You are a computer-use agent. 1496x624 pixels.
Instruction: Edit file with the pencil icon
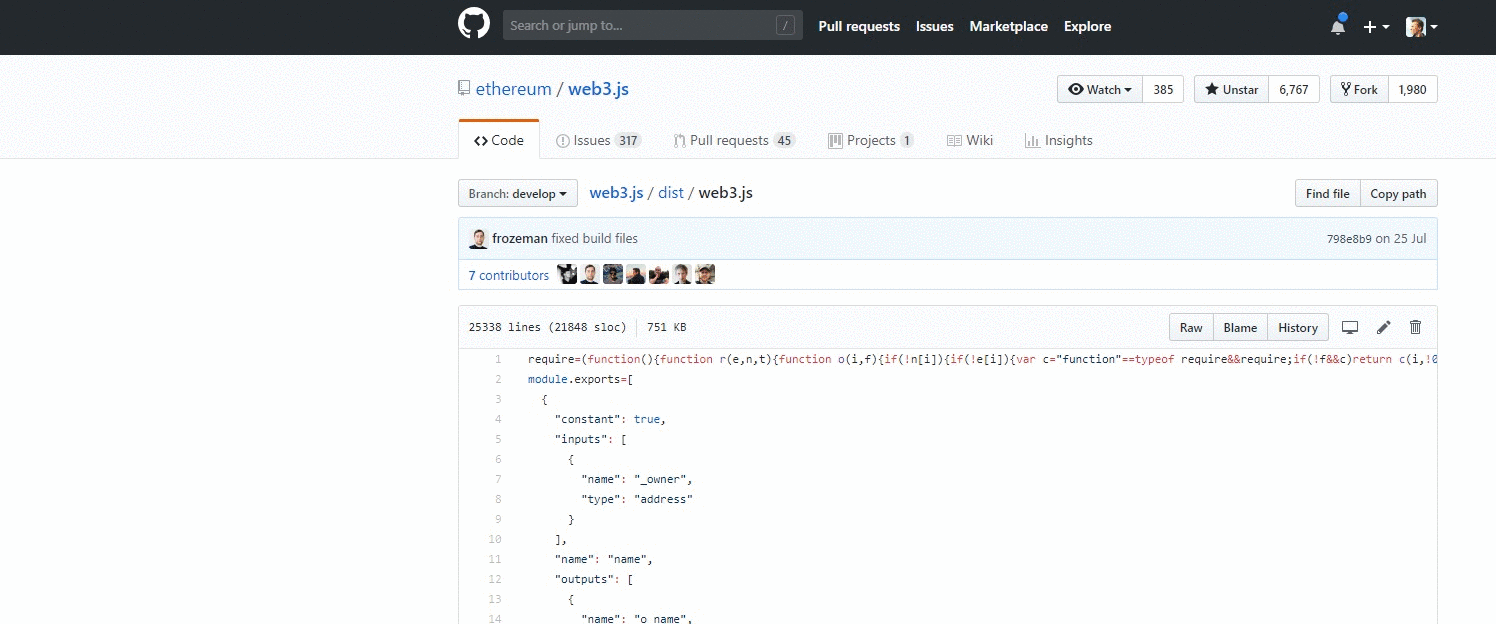click(x=1384, y=327)
